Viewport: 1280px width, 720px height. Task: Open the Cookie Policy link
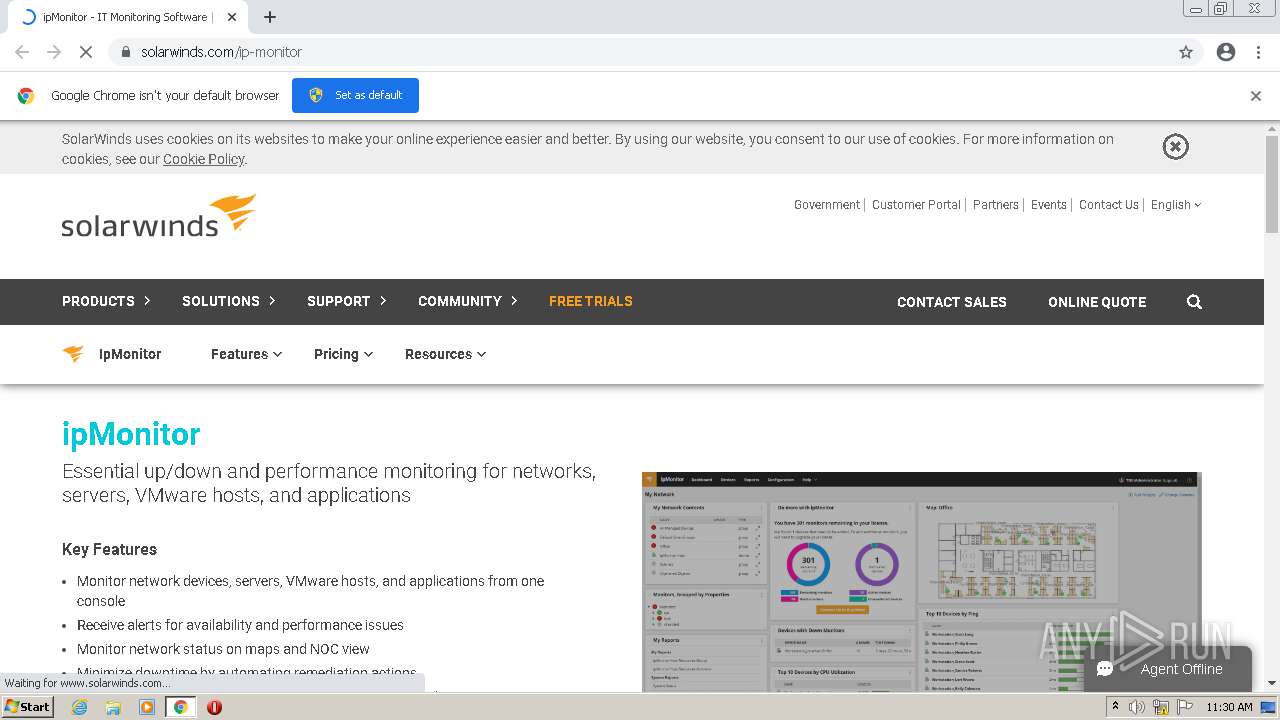(x=204, y=159)
